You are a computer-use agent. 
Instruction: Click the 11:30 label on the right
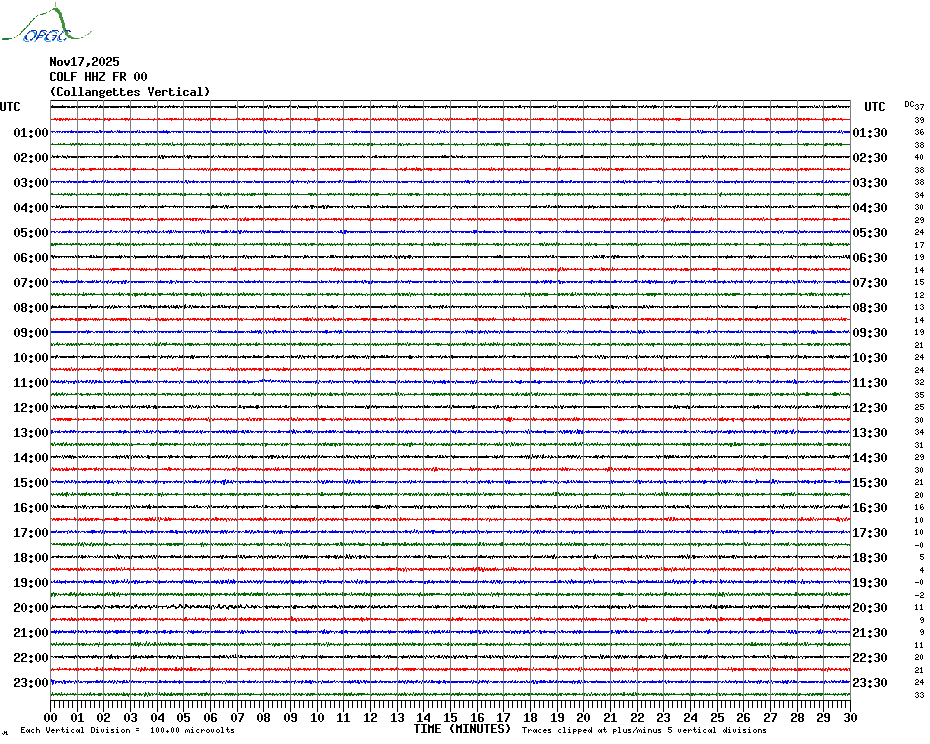(870, 383)
